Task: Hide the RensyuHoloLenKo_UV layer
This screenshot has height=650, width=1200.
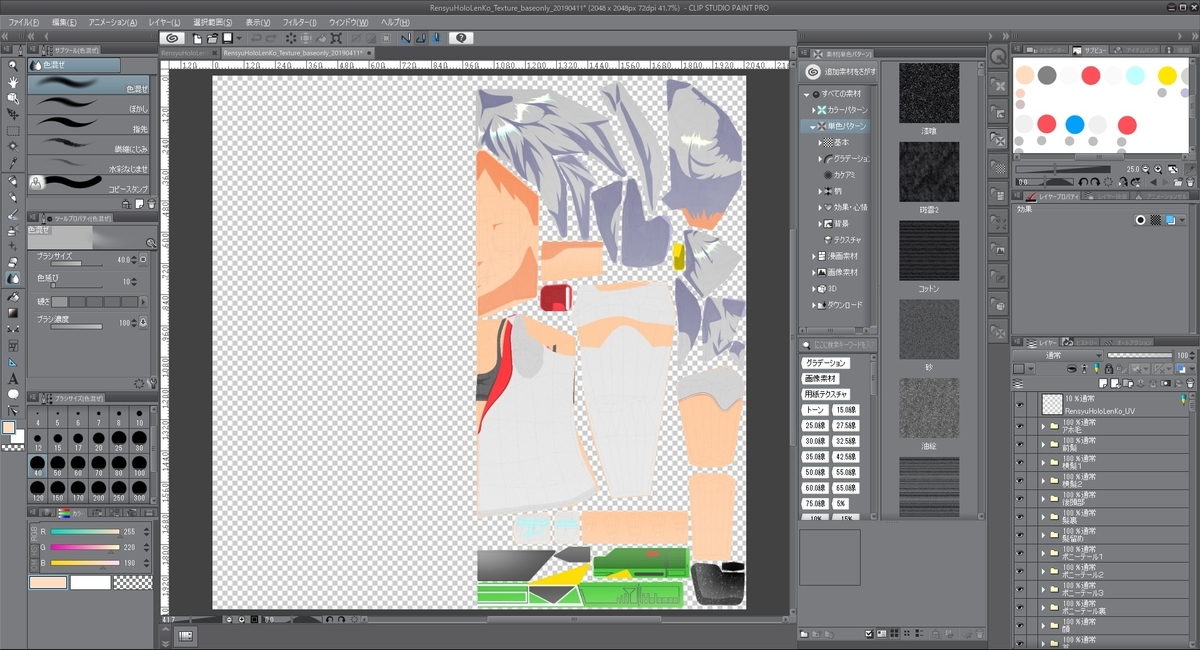Action: pos(1020,404)
